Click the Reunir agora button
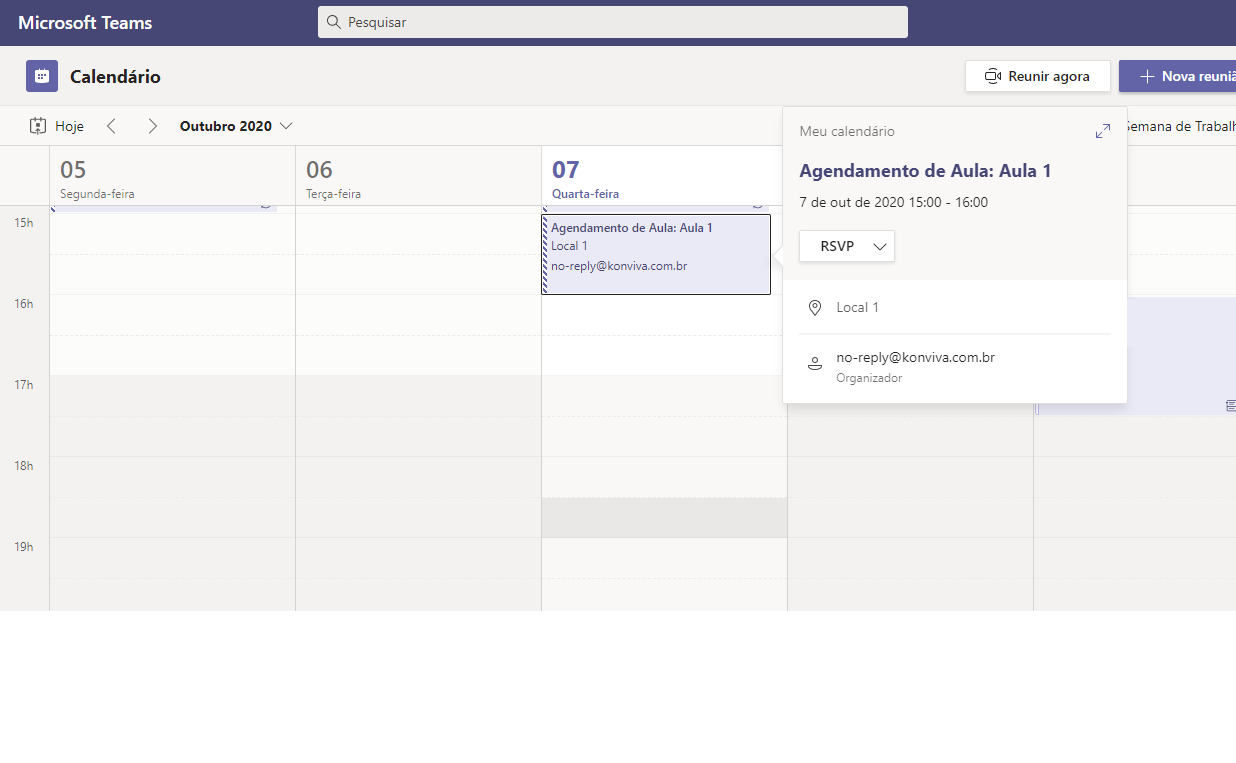The height and width of the screenshot is (763, 1236). point(1038,76)
